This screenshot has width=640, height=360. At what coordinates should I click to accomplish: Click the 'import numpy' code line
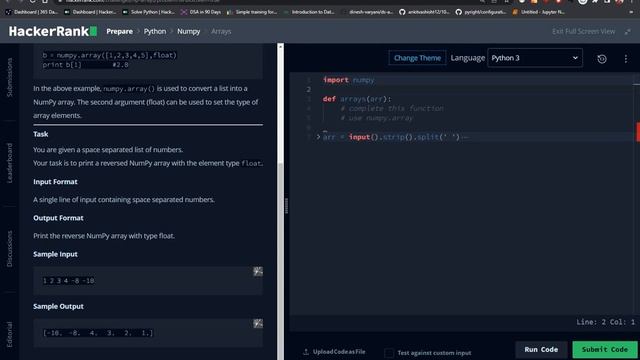tap(349, 80)
